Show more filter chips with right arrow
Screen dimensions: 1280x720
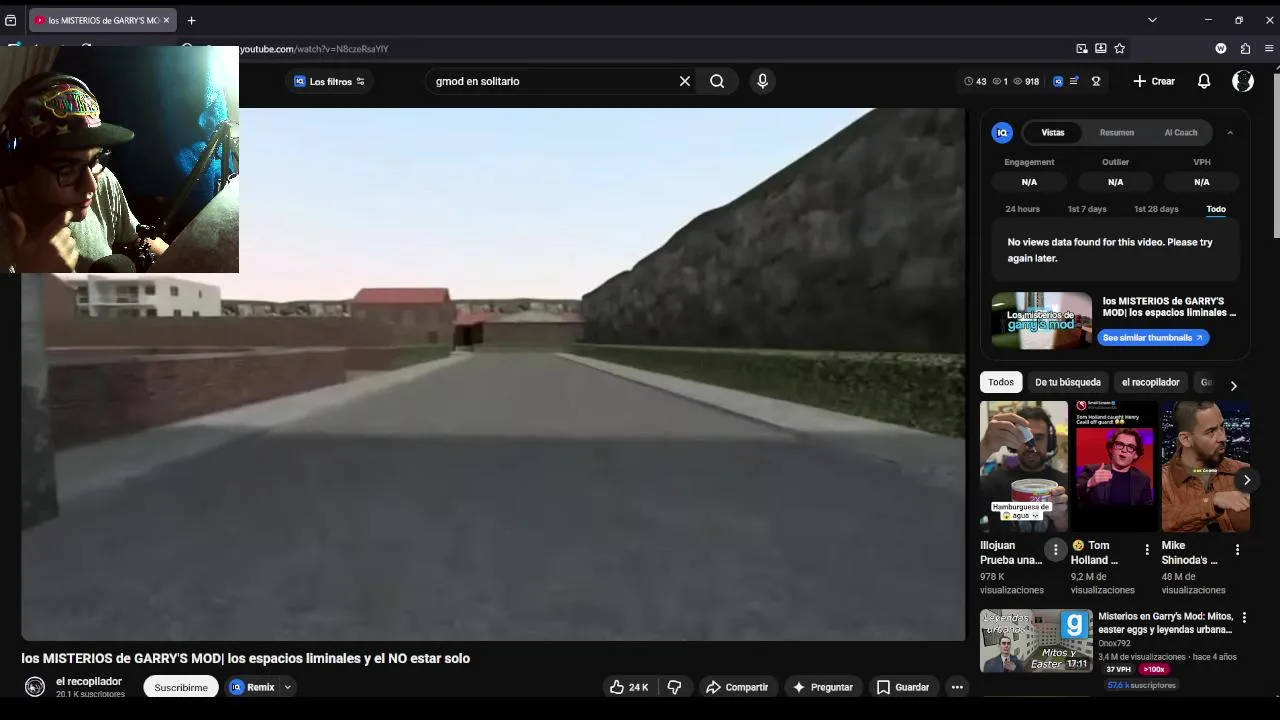[x=1233, y=385]
